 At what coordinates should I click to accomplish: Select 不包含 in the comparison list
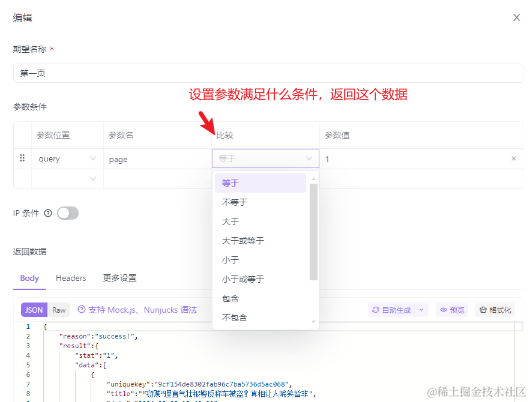(260, 317)
